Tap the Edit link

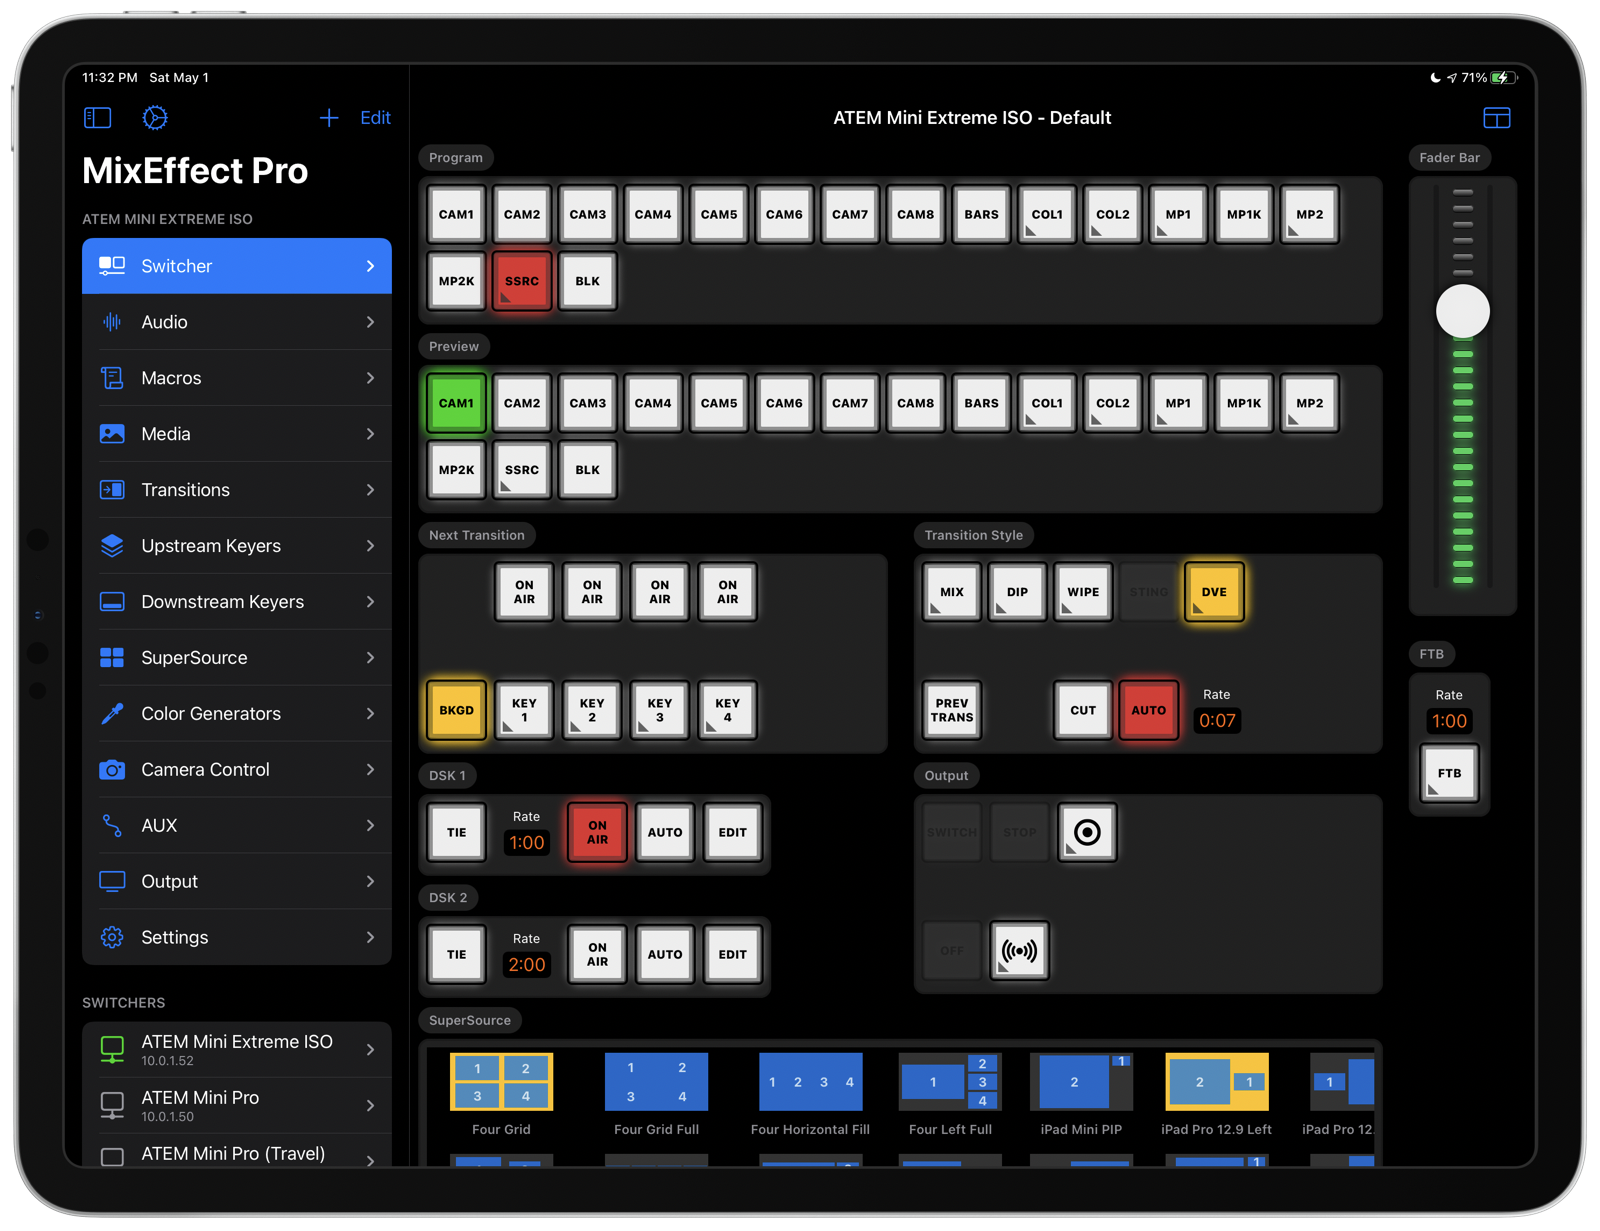click(x=375, y=118)
